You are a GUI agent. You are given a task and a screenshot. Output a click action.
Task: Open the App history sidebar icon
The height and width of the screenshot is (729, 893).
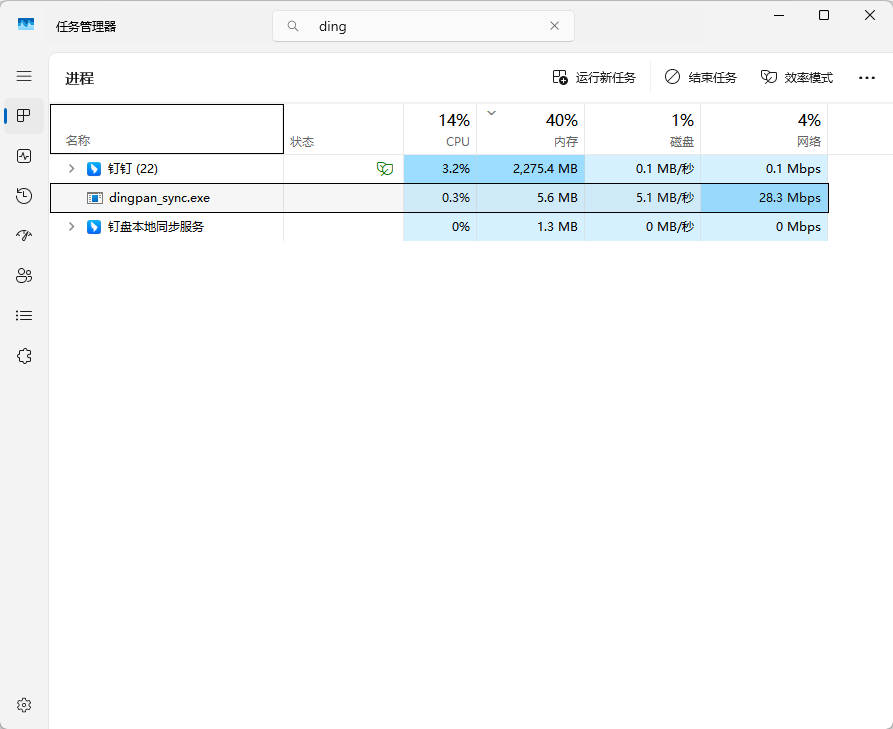[x=24, y=196]
